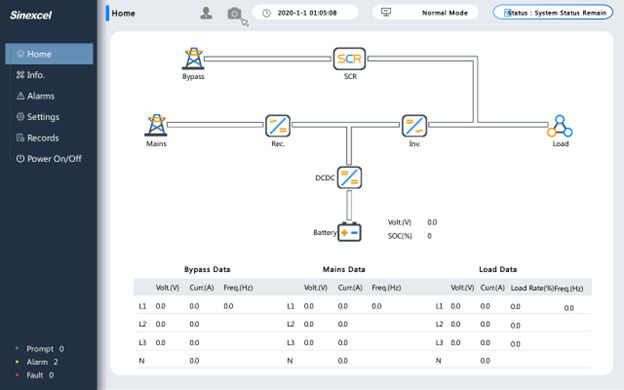Screen dimensions: 624x390
Task: Click Mains Data L2 current value
Action: tap(343, 324)
